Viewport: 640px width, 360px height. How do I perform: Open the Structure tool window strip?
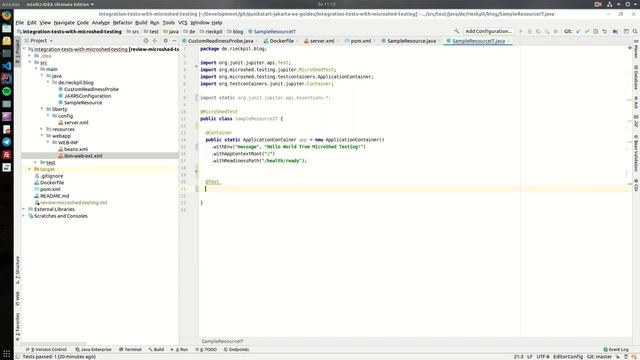(x=18, y=269)
